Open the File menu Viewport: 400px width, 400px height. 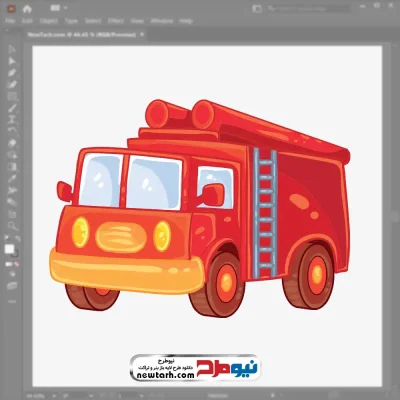pyautogui.click(x=10, y=21)
